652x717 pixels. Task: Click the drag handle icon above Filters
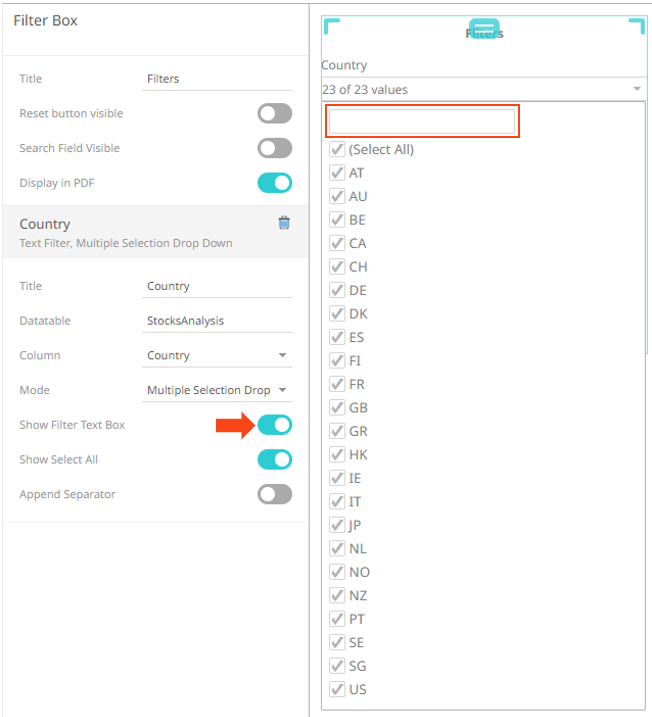point(484,28)
